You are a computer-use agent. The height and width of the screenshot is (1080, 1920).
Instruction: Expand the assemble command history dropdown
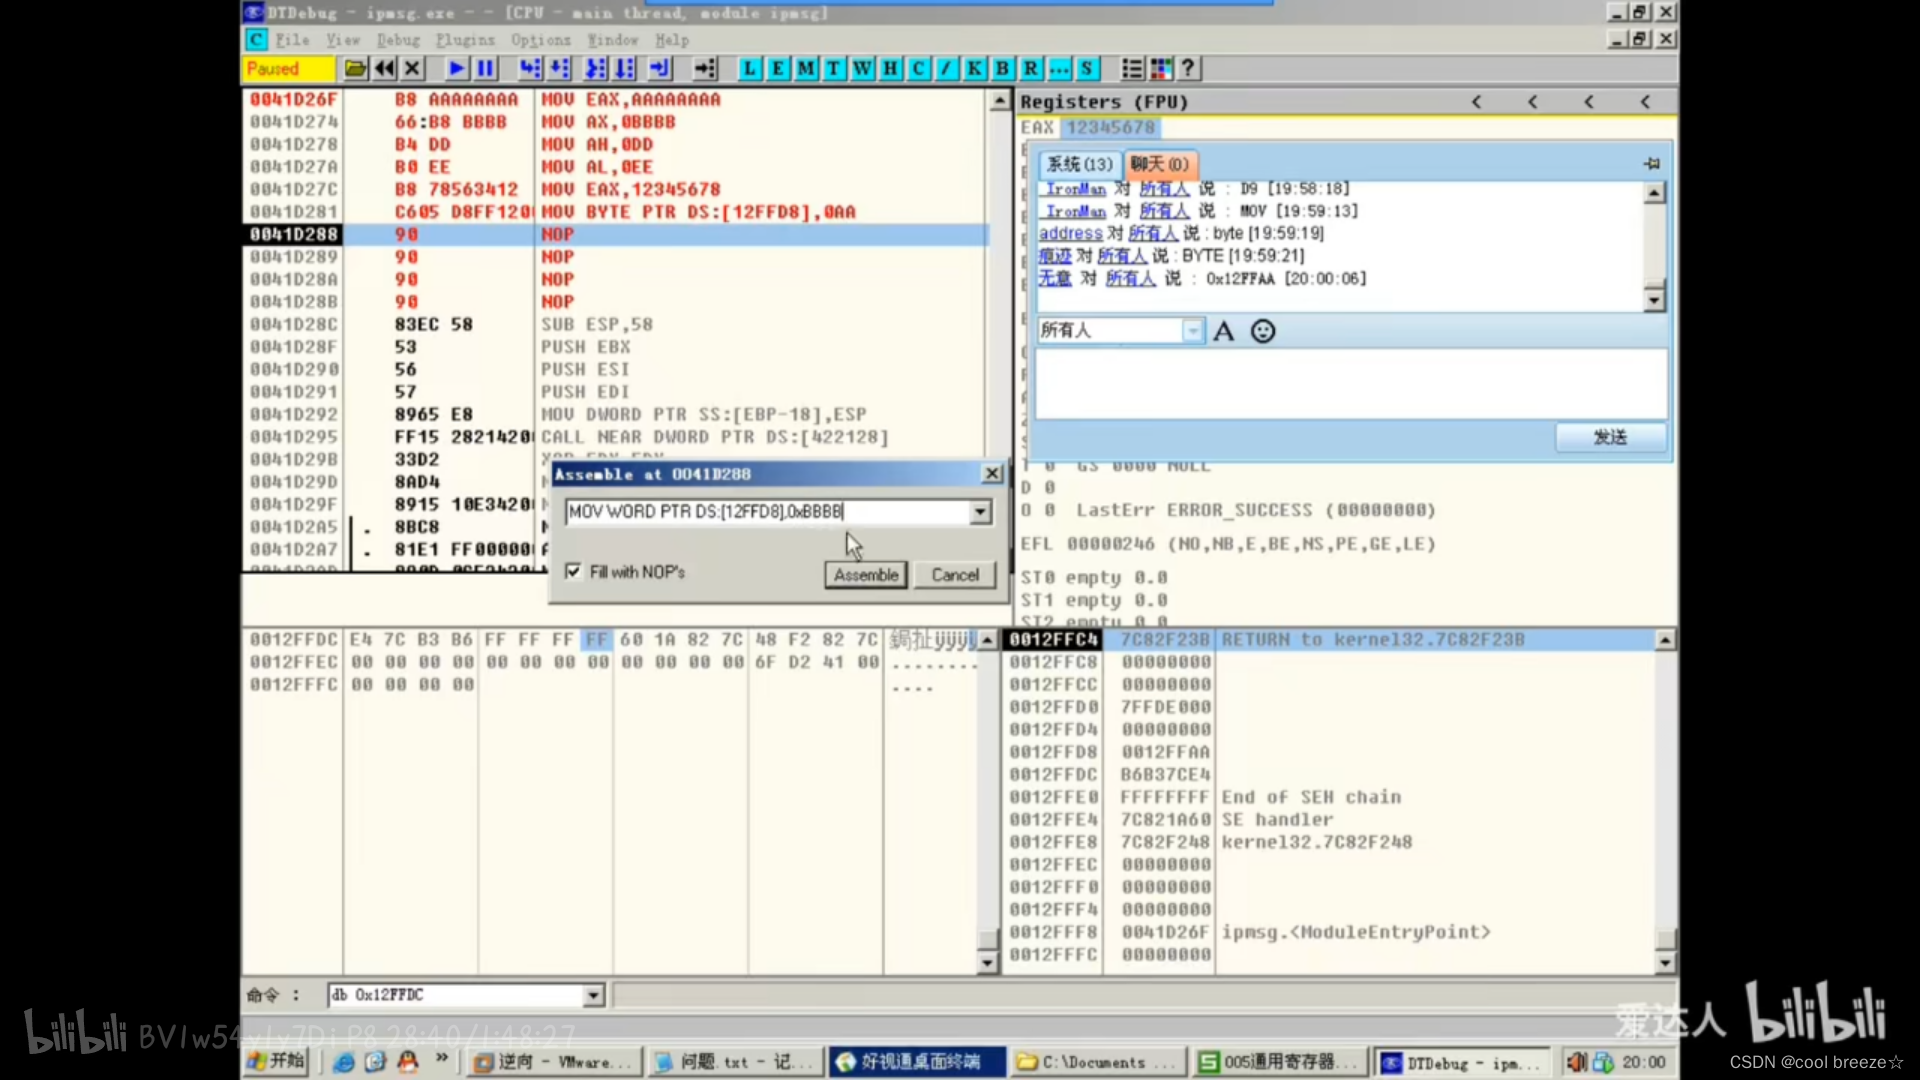tap(980, 512)
